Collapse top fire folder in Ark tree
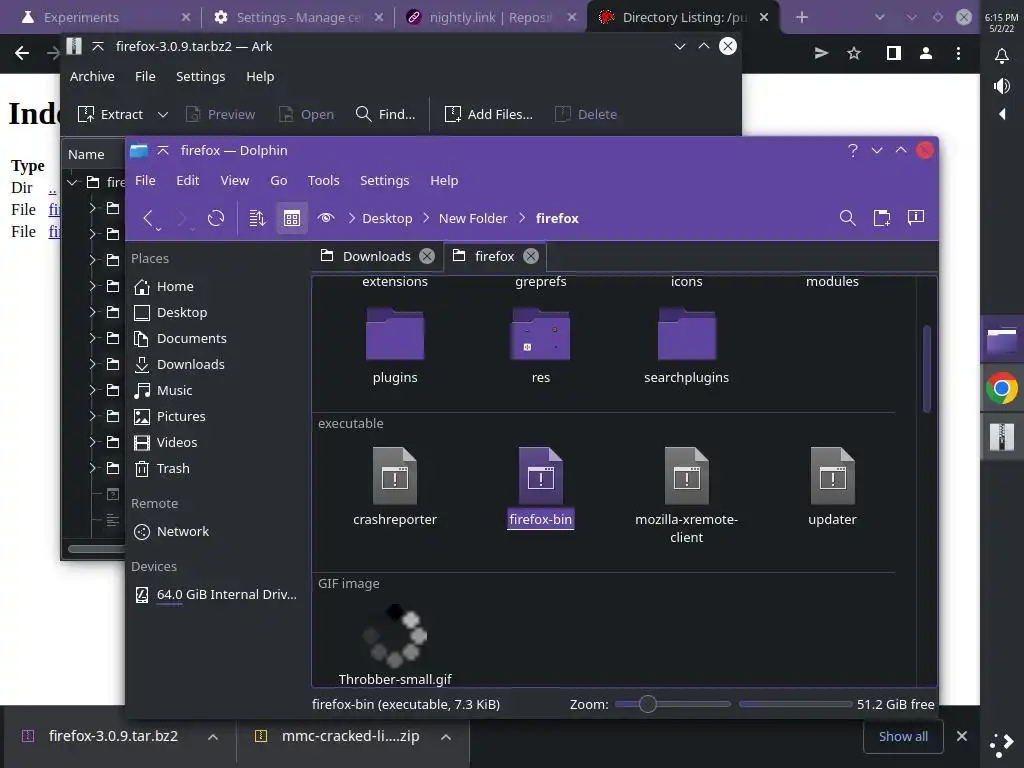1024x768 pixels. [72, 182]
